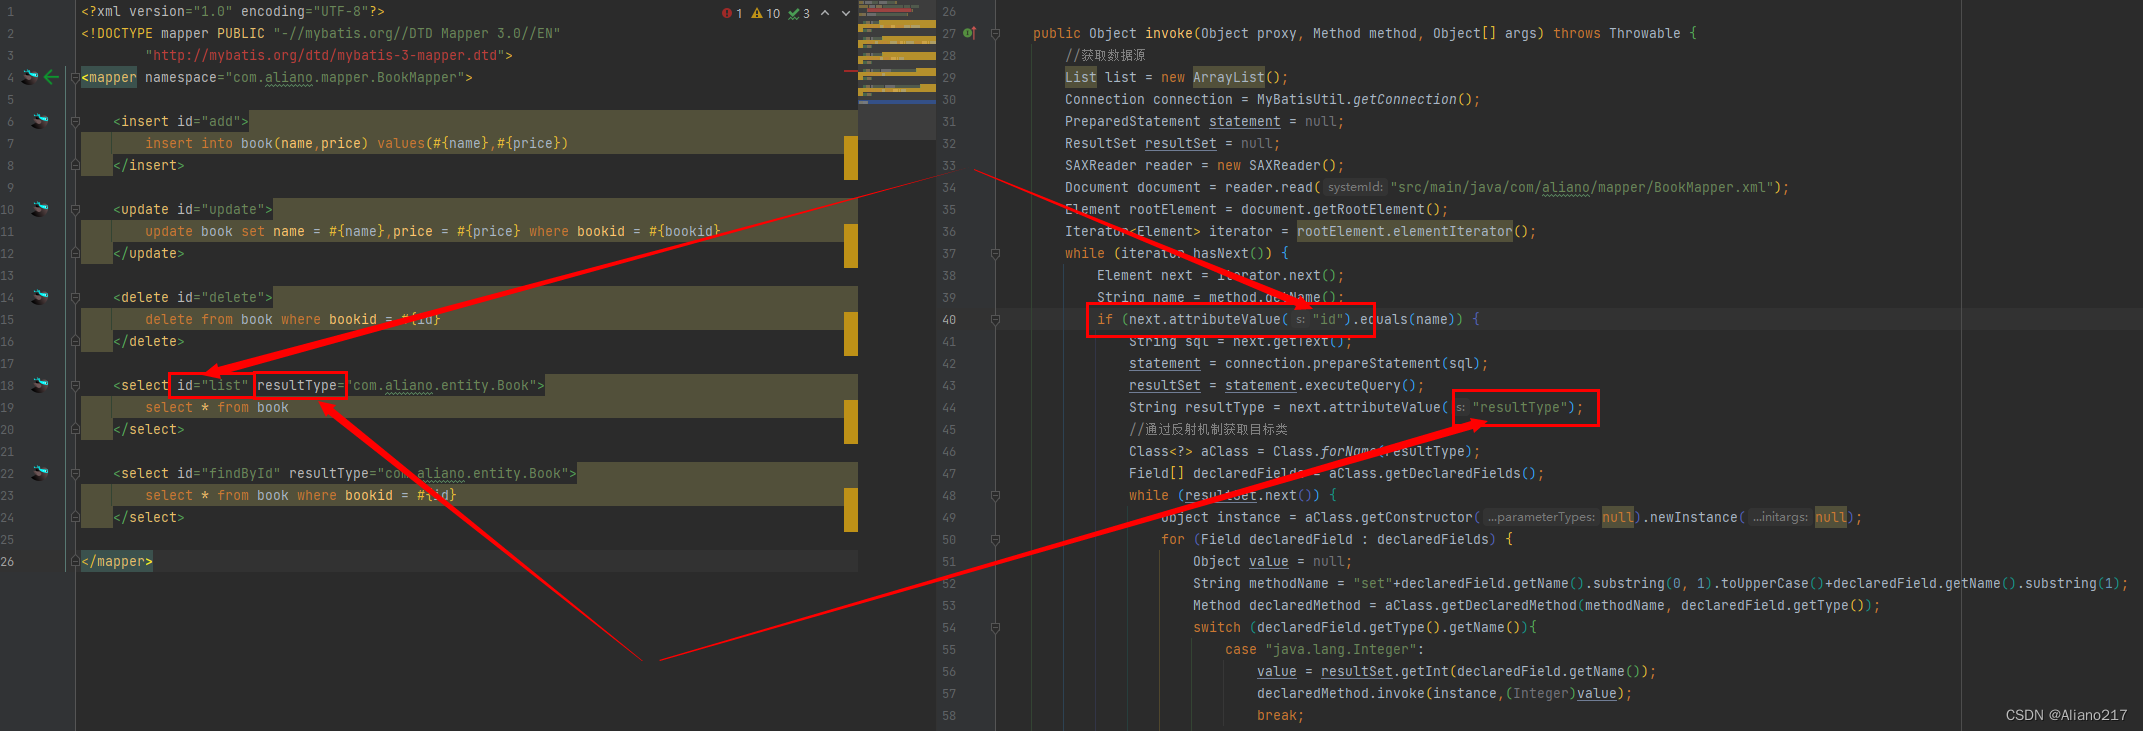Click the new SAXReader() expression
Screen dimensions: 2143x731
tap(1281, 165)
